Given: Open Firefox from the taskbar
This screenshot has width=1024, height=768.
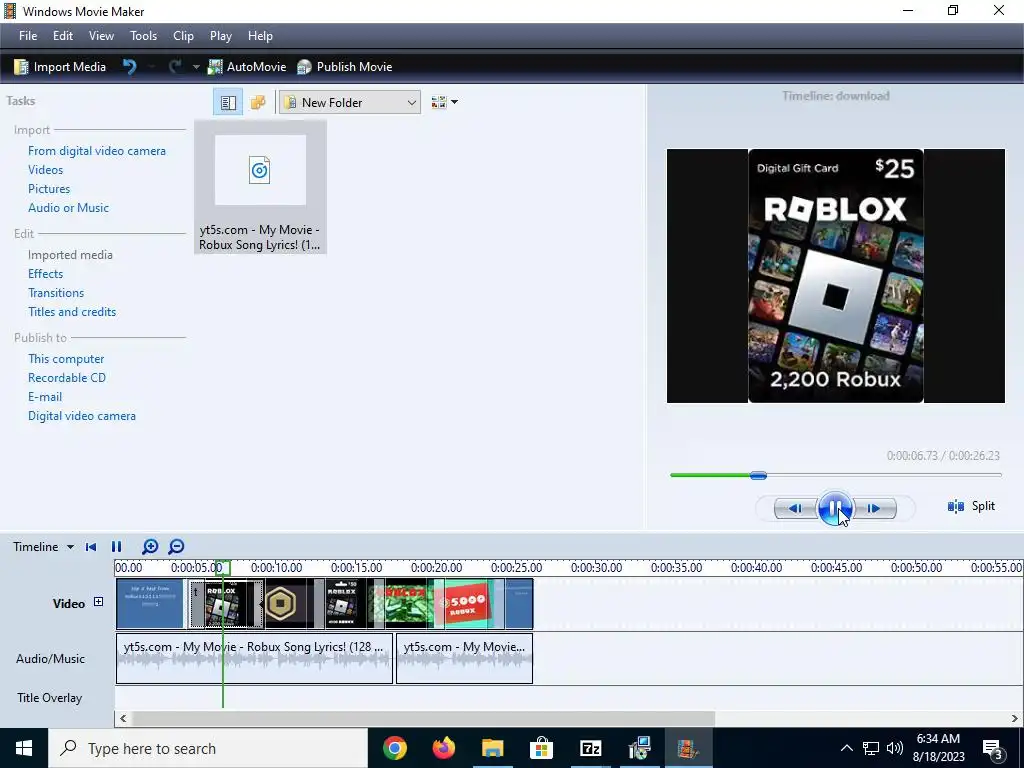Looking at the screenshot, I should coord(444,748).
